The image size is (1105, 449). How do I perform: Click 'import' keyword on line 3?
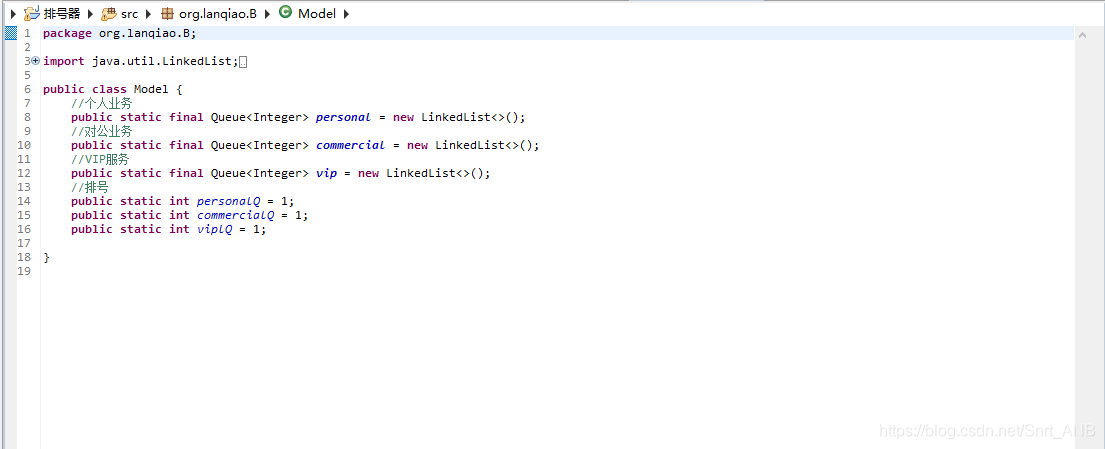tap(64, 61)
